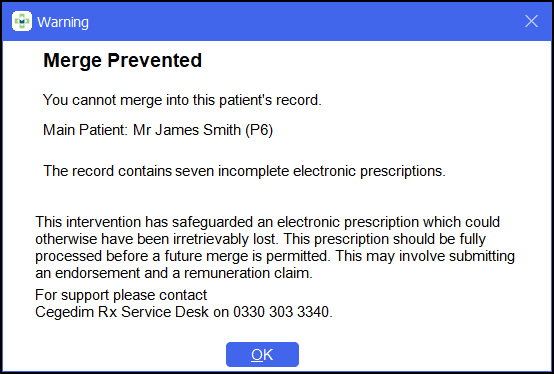This screenshot has height=374, width=554.
Task: Click the Cegedim Rx Service Desk text
Action: (122, 313)
